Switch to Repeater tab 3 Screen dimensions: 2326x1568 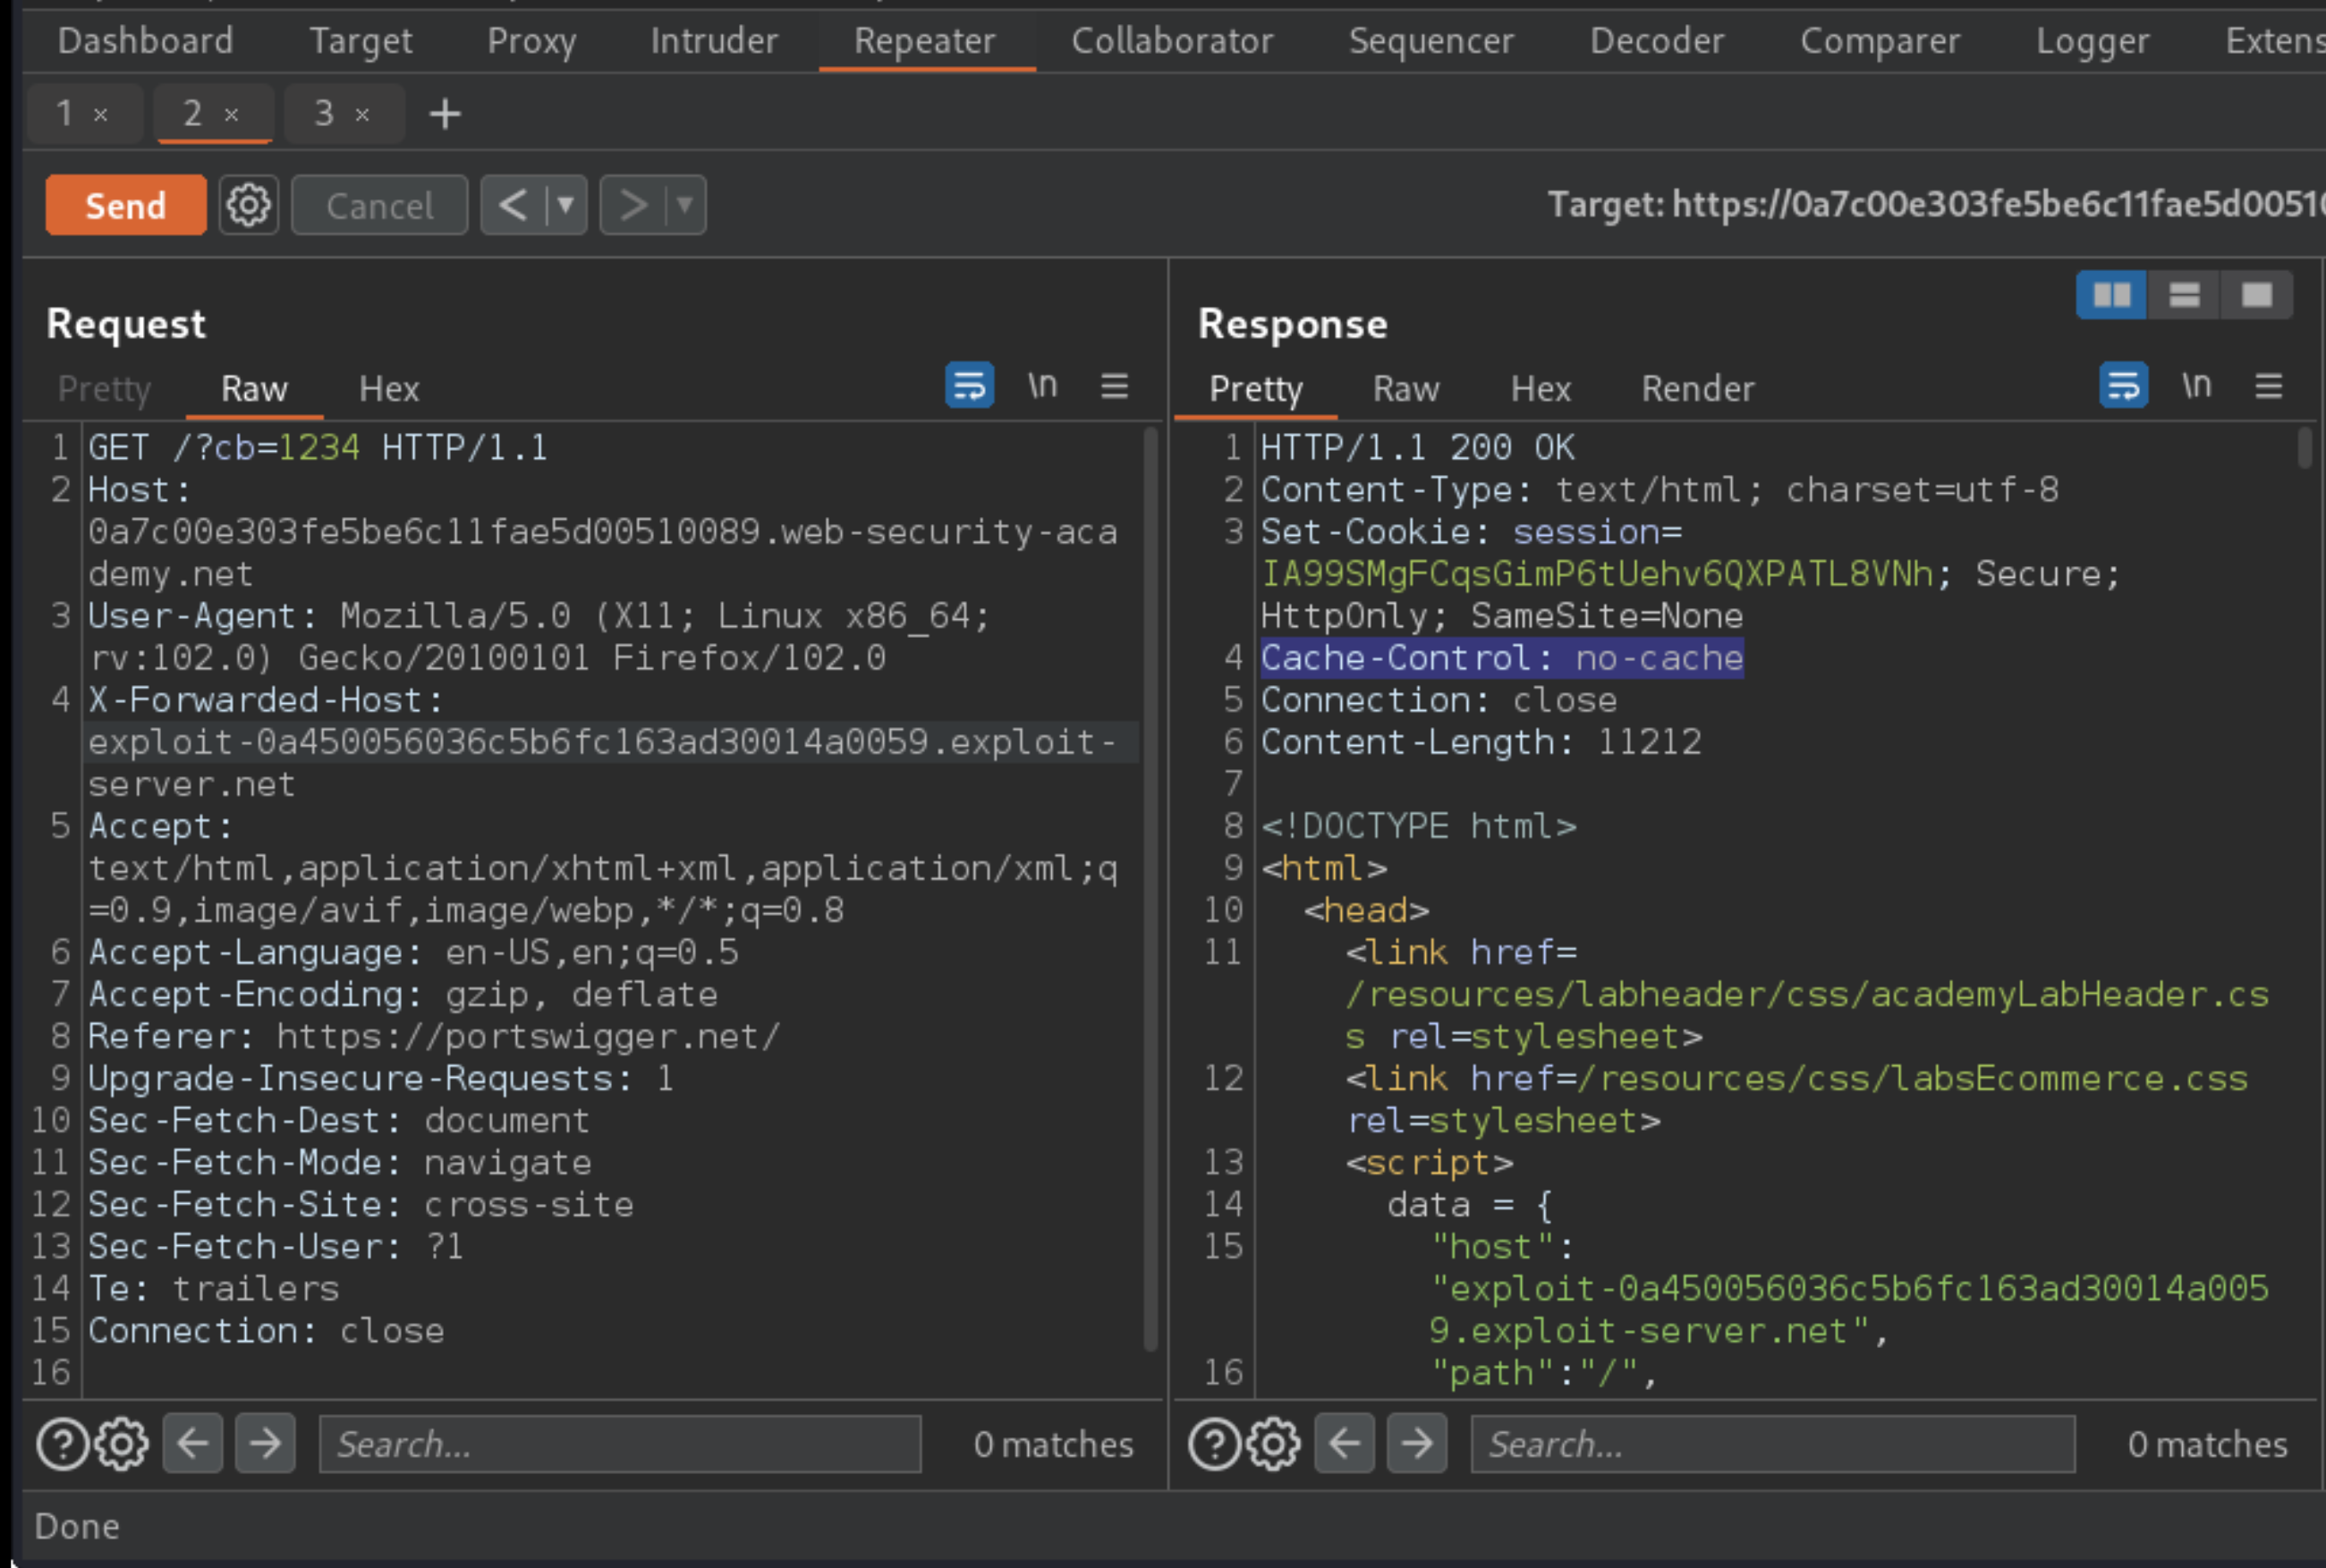(324, 113)
